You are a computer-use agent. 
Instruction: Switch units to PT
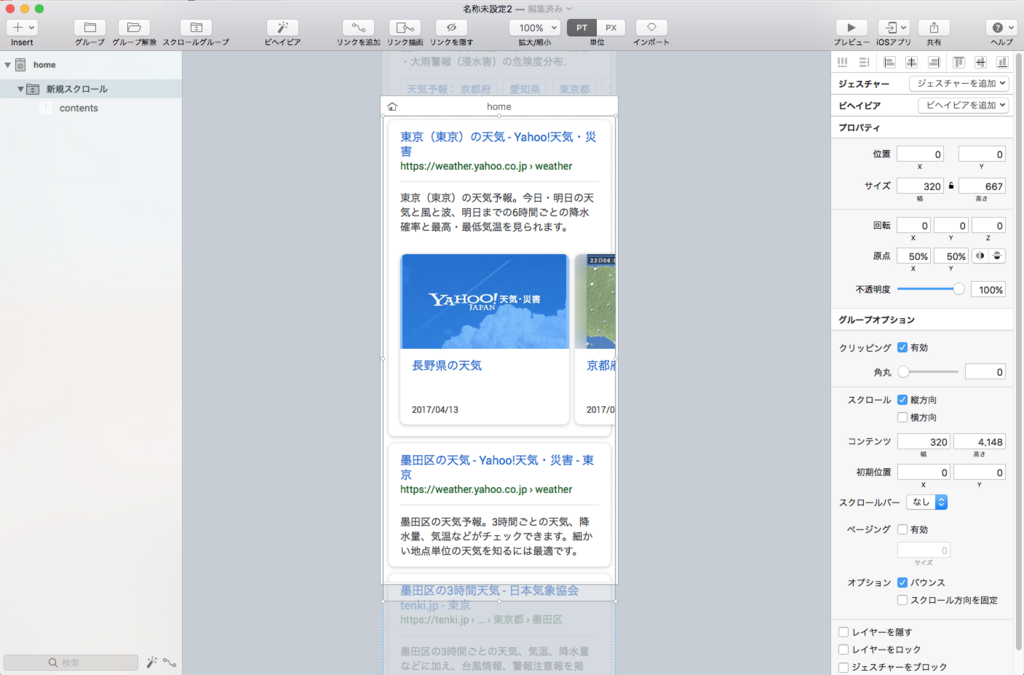(582, 27)
